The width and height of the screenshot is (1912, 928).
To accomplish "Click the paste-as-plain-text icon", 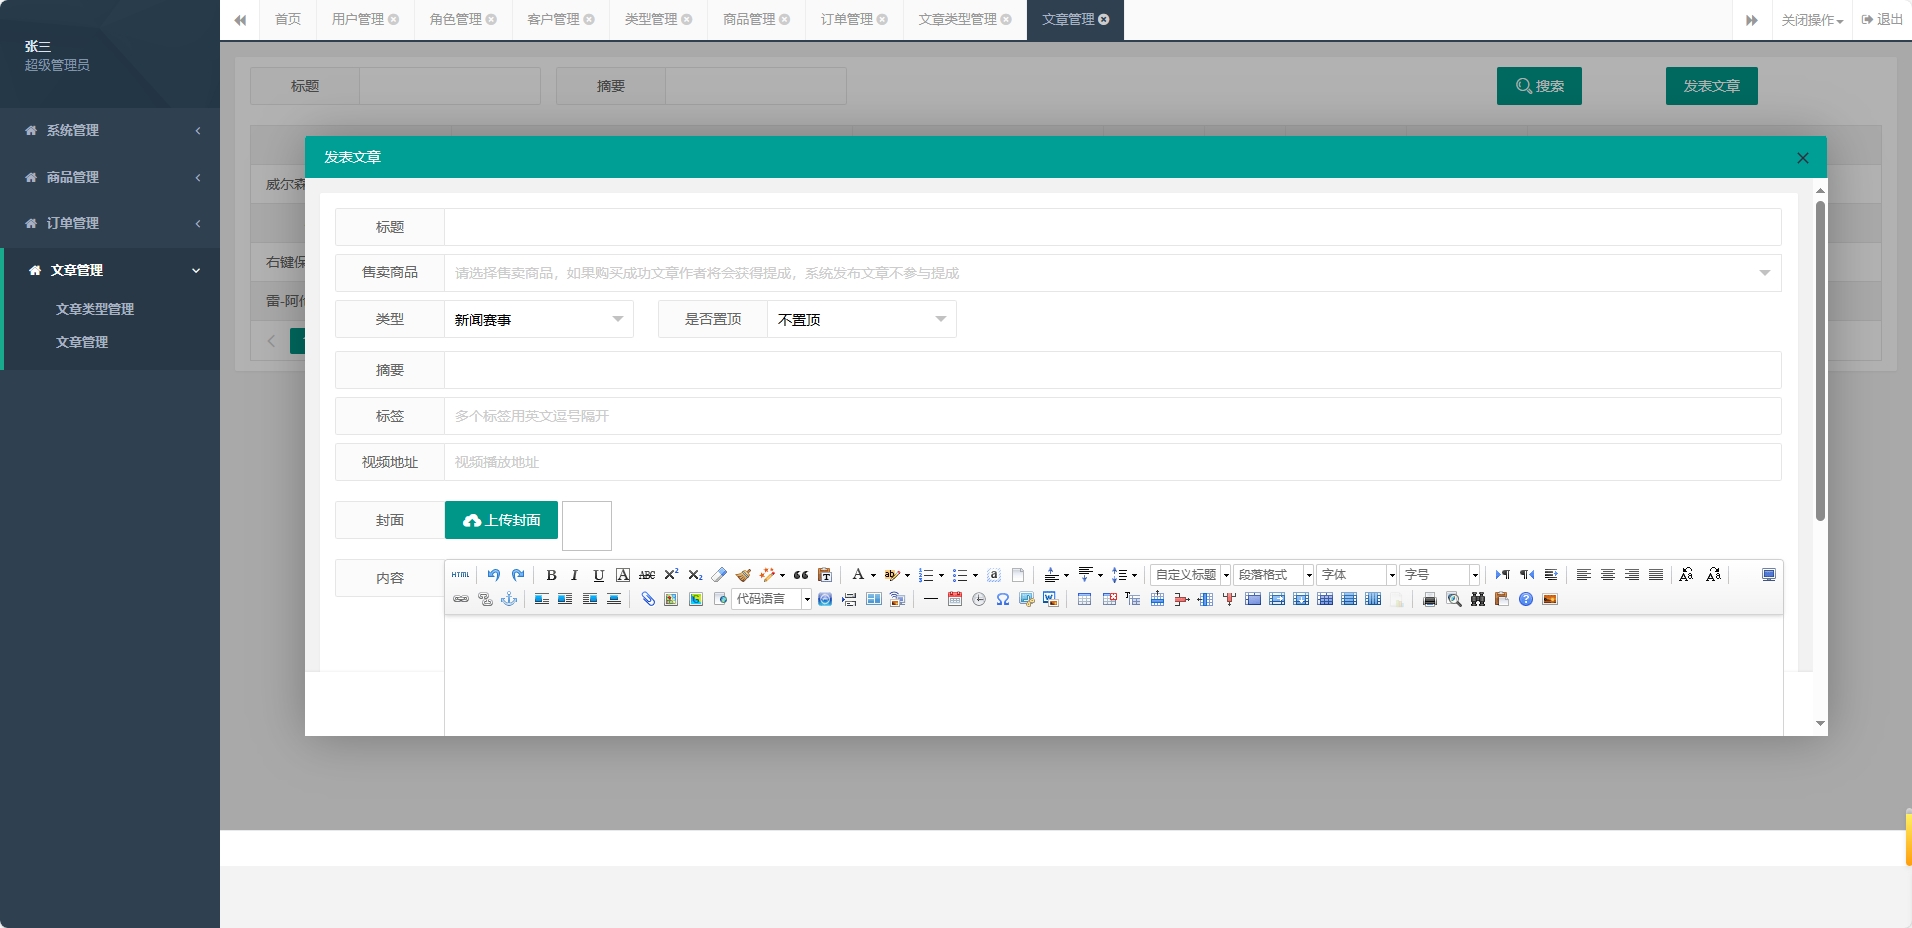I will coord(825,575).
